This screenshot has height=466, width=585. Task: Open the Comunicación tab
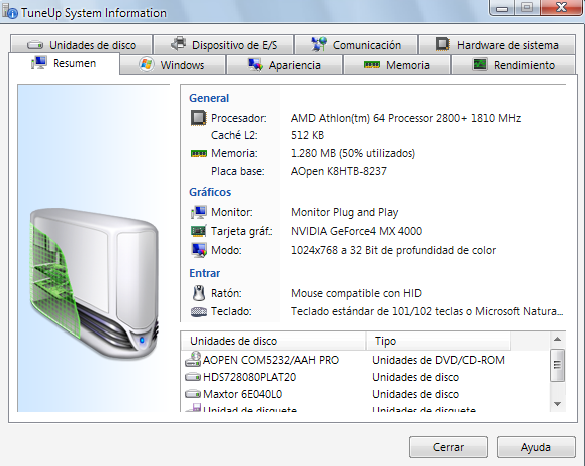(x=356, y=45)
